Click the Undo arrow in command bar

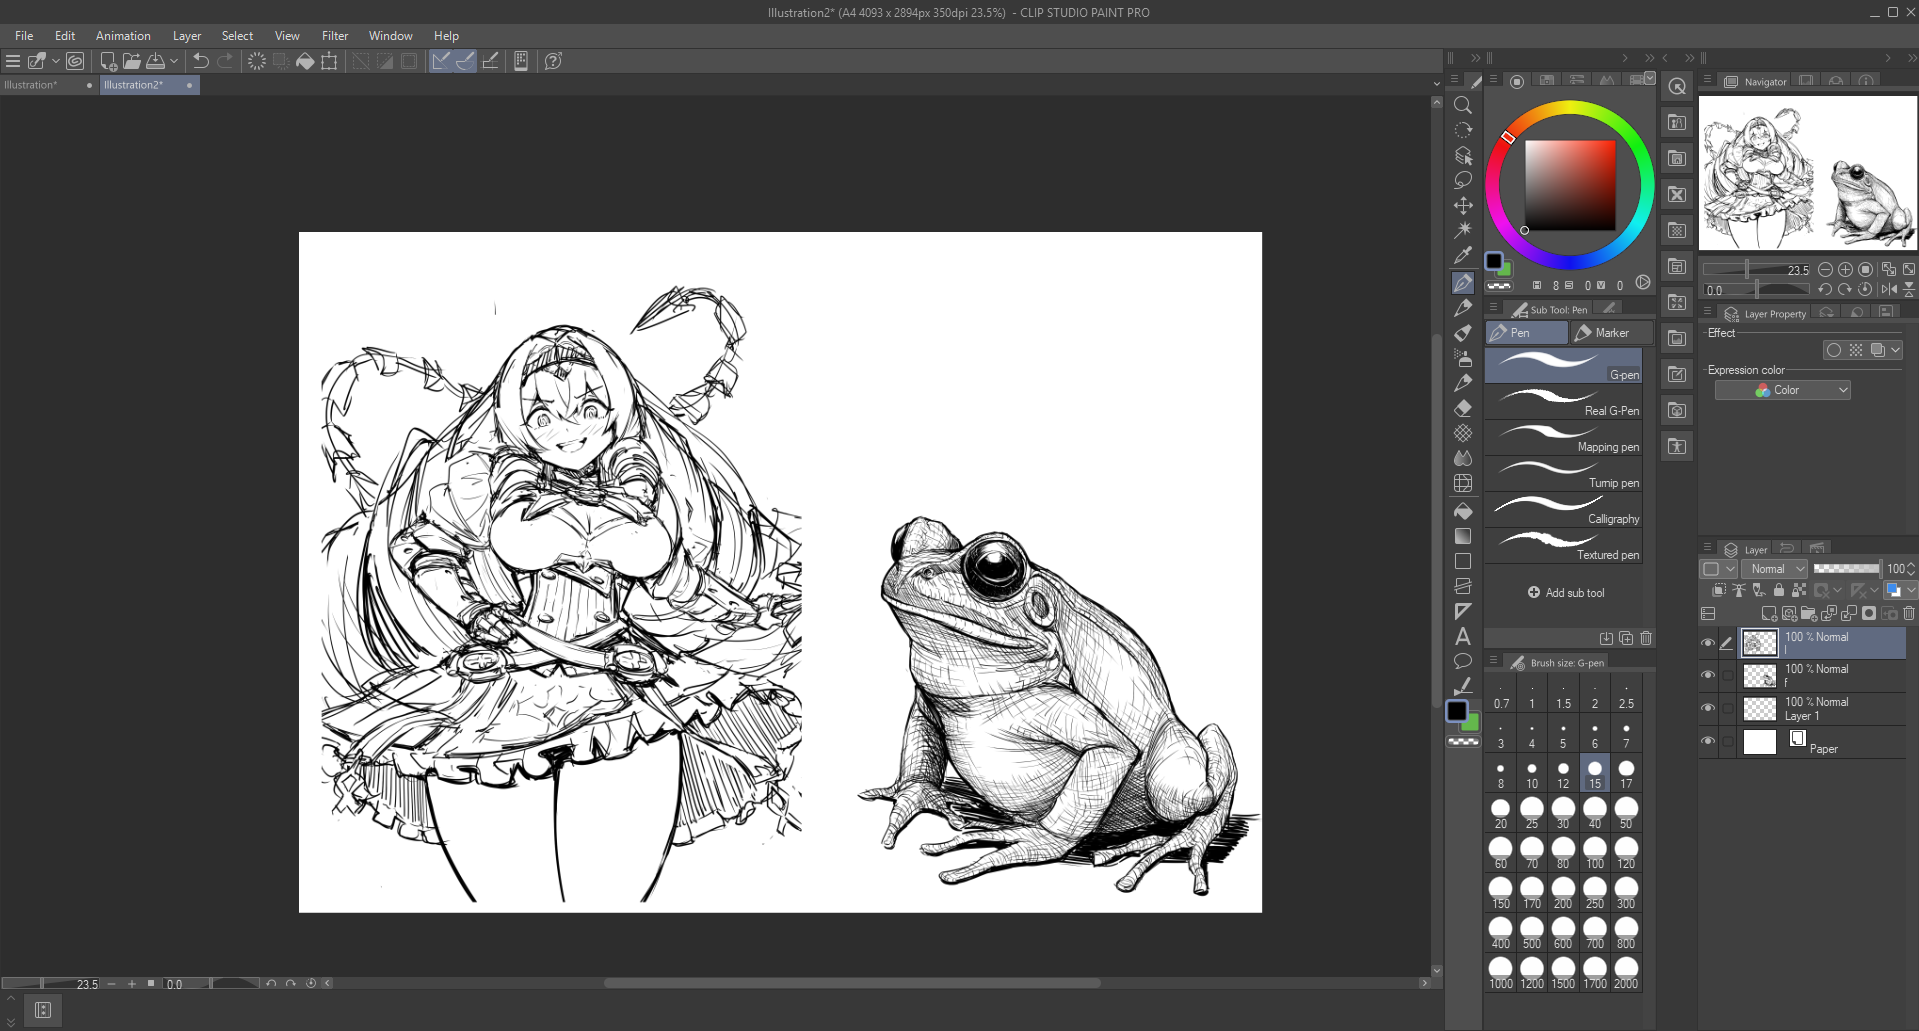[200, 61]
